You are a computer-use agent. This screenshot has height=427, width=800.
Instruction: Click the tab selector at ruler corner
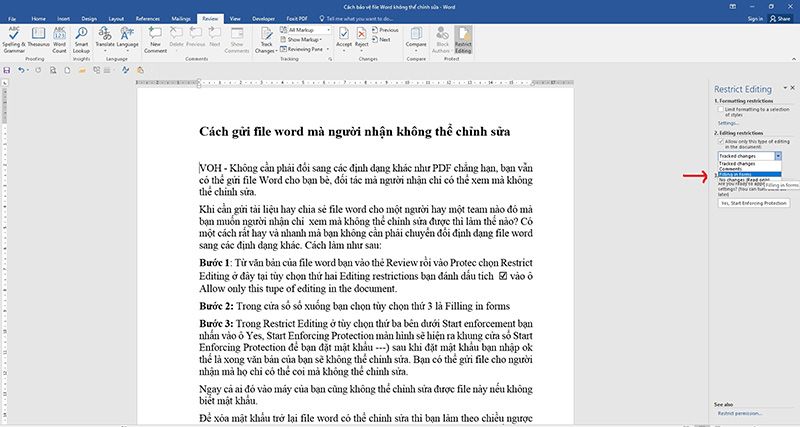click(5, 82)
